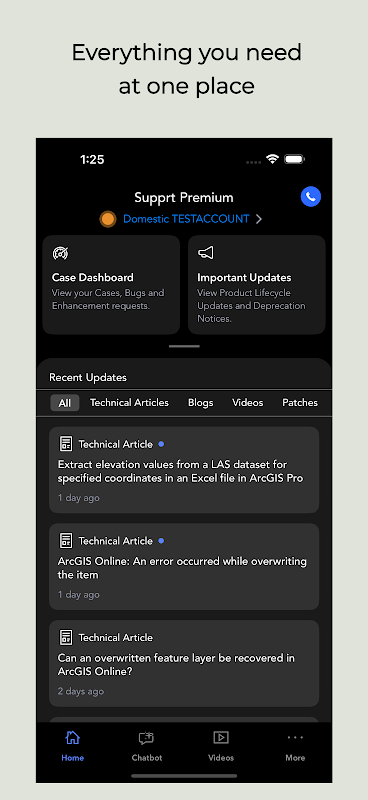Screen dimensions: 368x800
Task: Open the More ellipsis icon
Action: (295, 737)
